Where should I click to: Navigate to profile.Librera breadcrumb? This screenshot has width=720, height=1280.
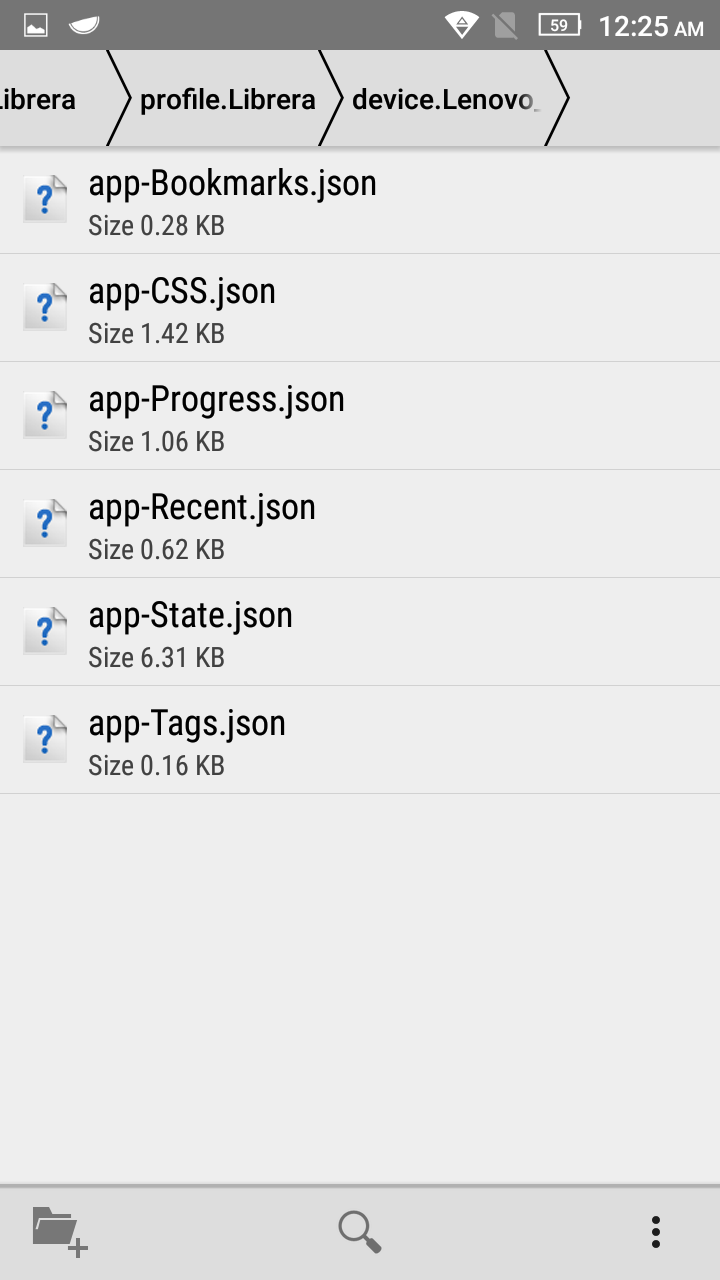(227, 100)
